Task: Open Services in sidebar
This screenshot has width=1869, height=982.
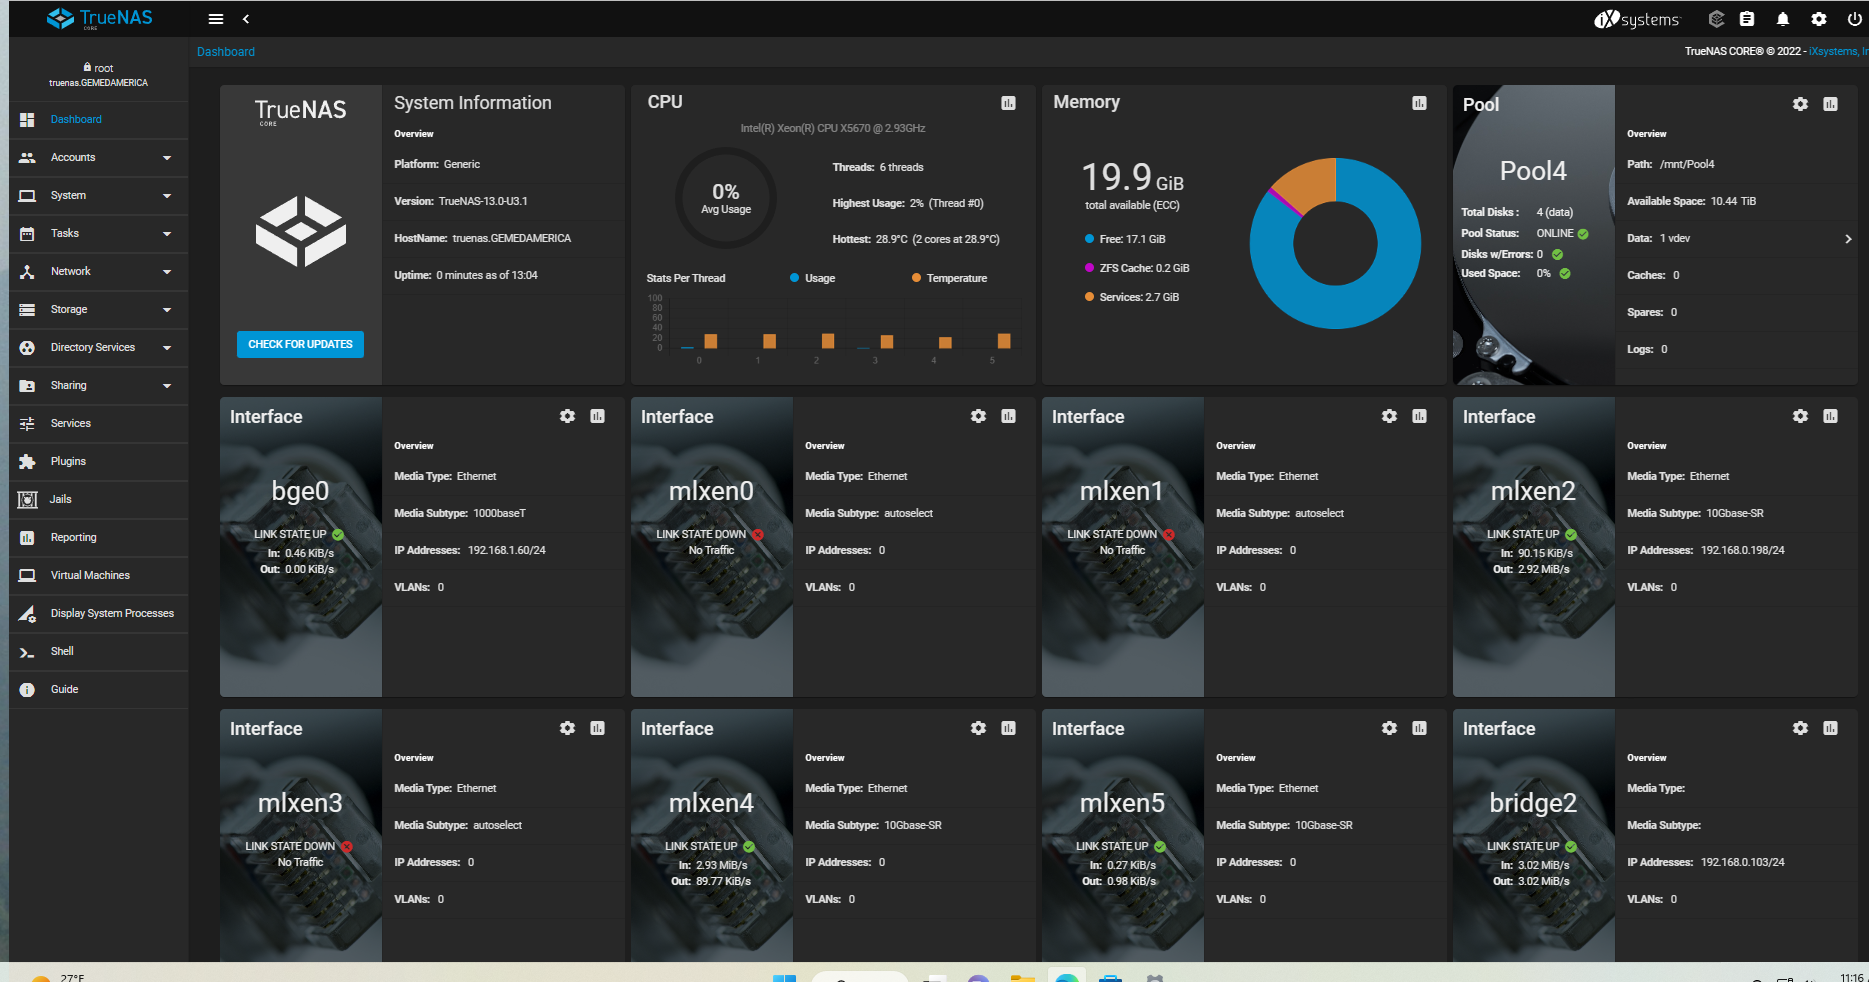Action: 98,424
